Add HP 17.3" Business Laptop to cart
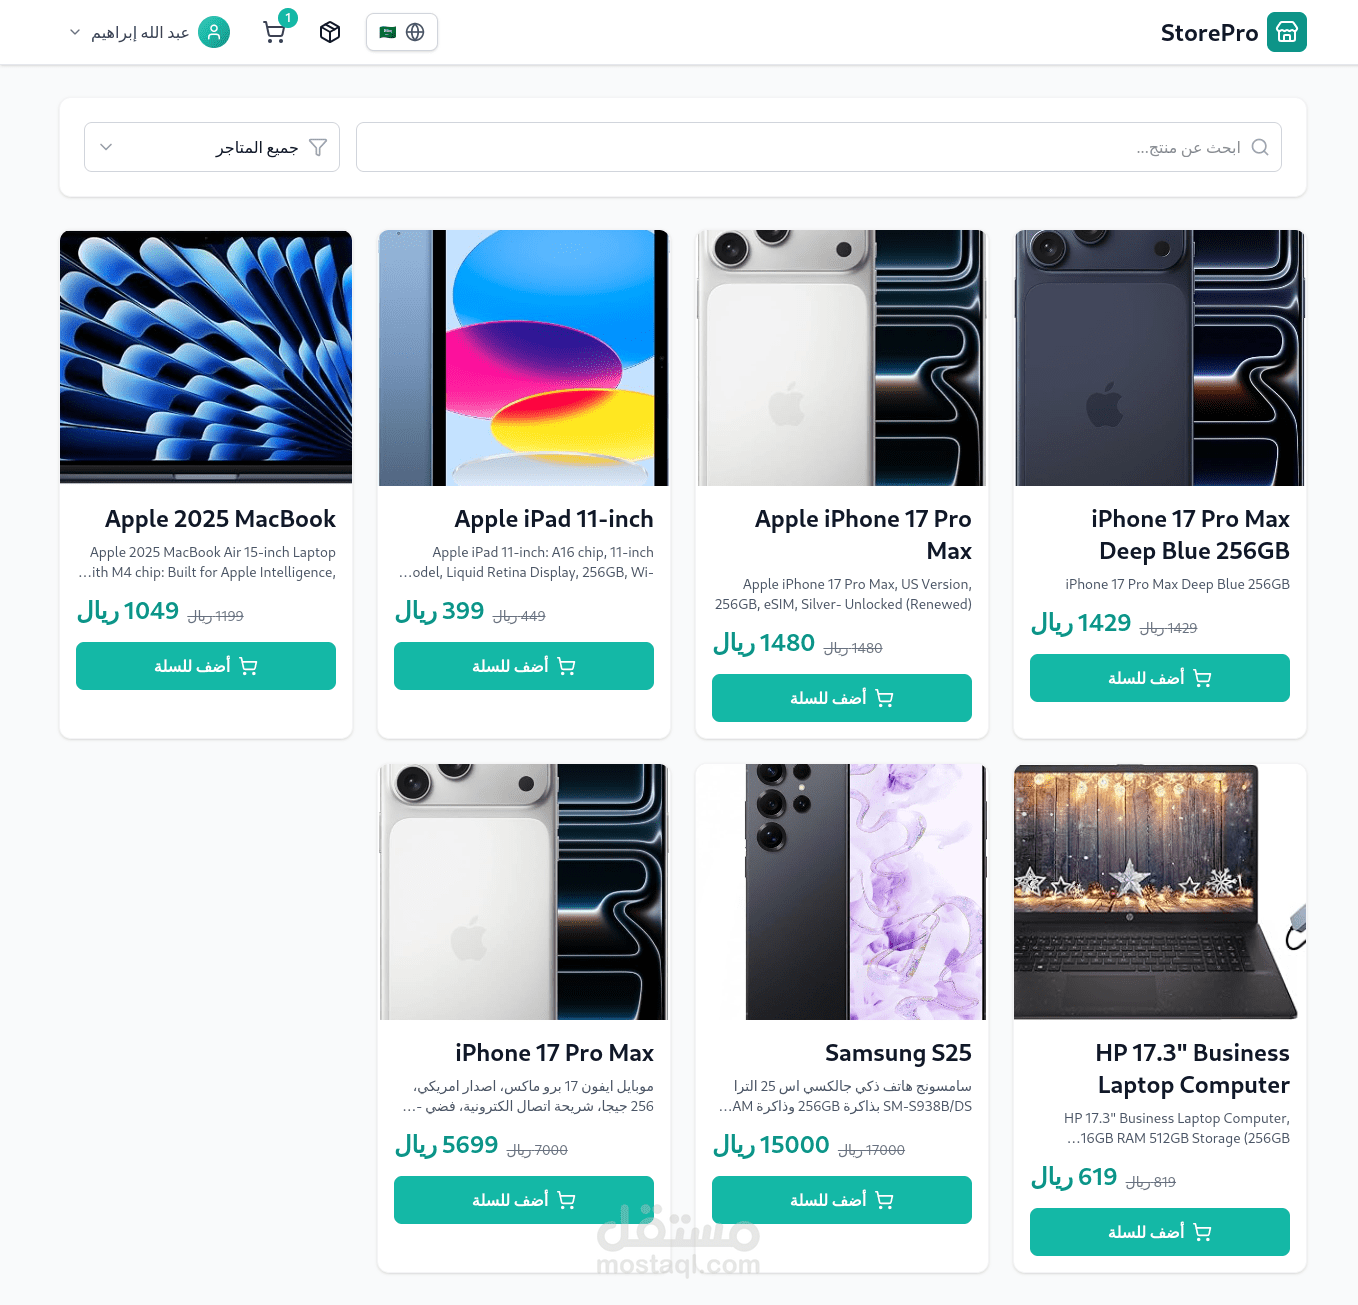This screenshot has height=1305, width=1358. [x=1160, y=1232]
